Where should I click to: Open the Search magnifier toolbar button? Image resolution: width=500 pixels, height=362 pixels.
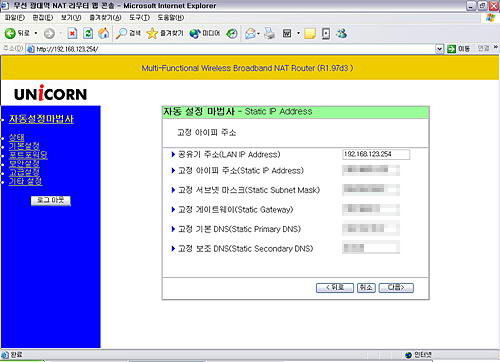pyautogui.click(x=128, y=33)
